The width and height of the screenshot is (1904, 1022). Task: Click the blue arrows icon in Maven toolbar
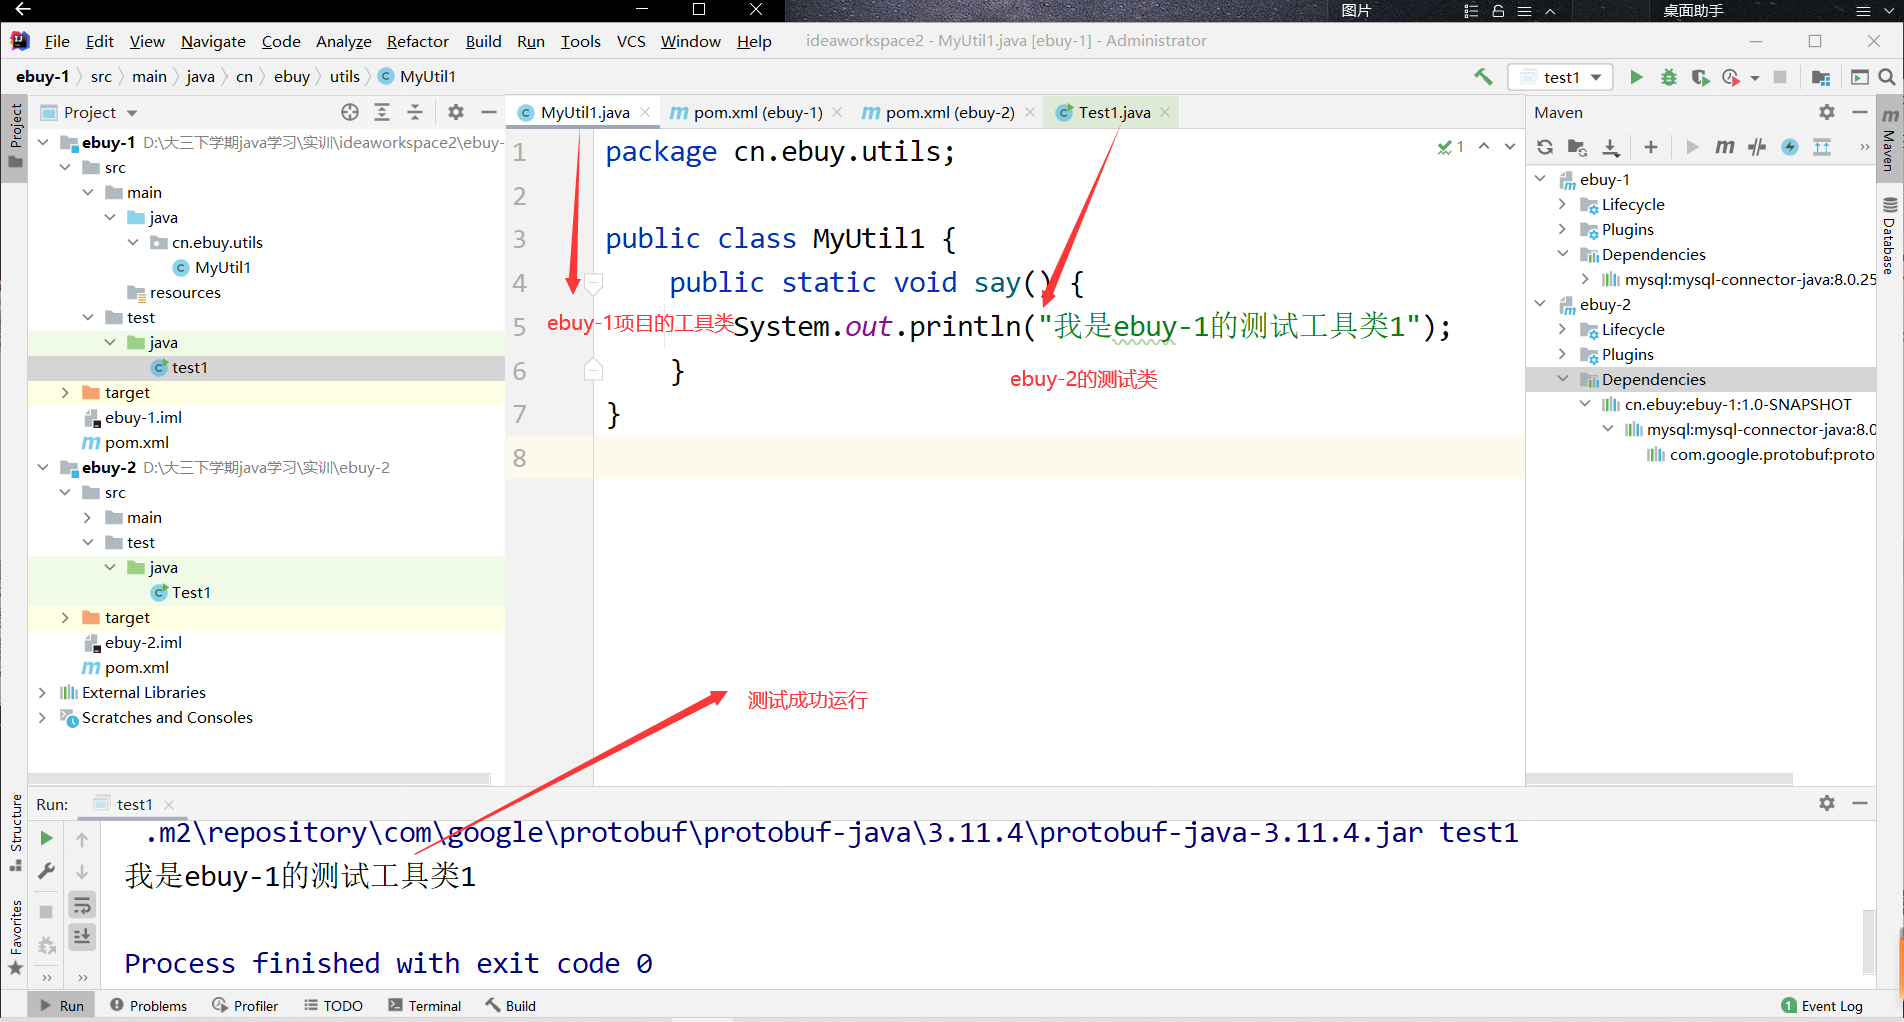pyautogui.click(x=1822, y=147)
